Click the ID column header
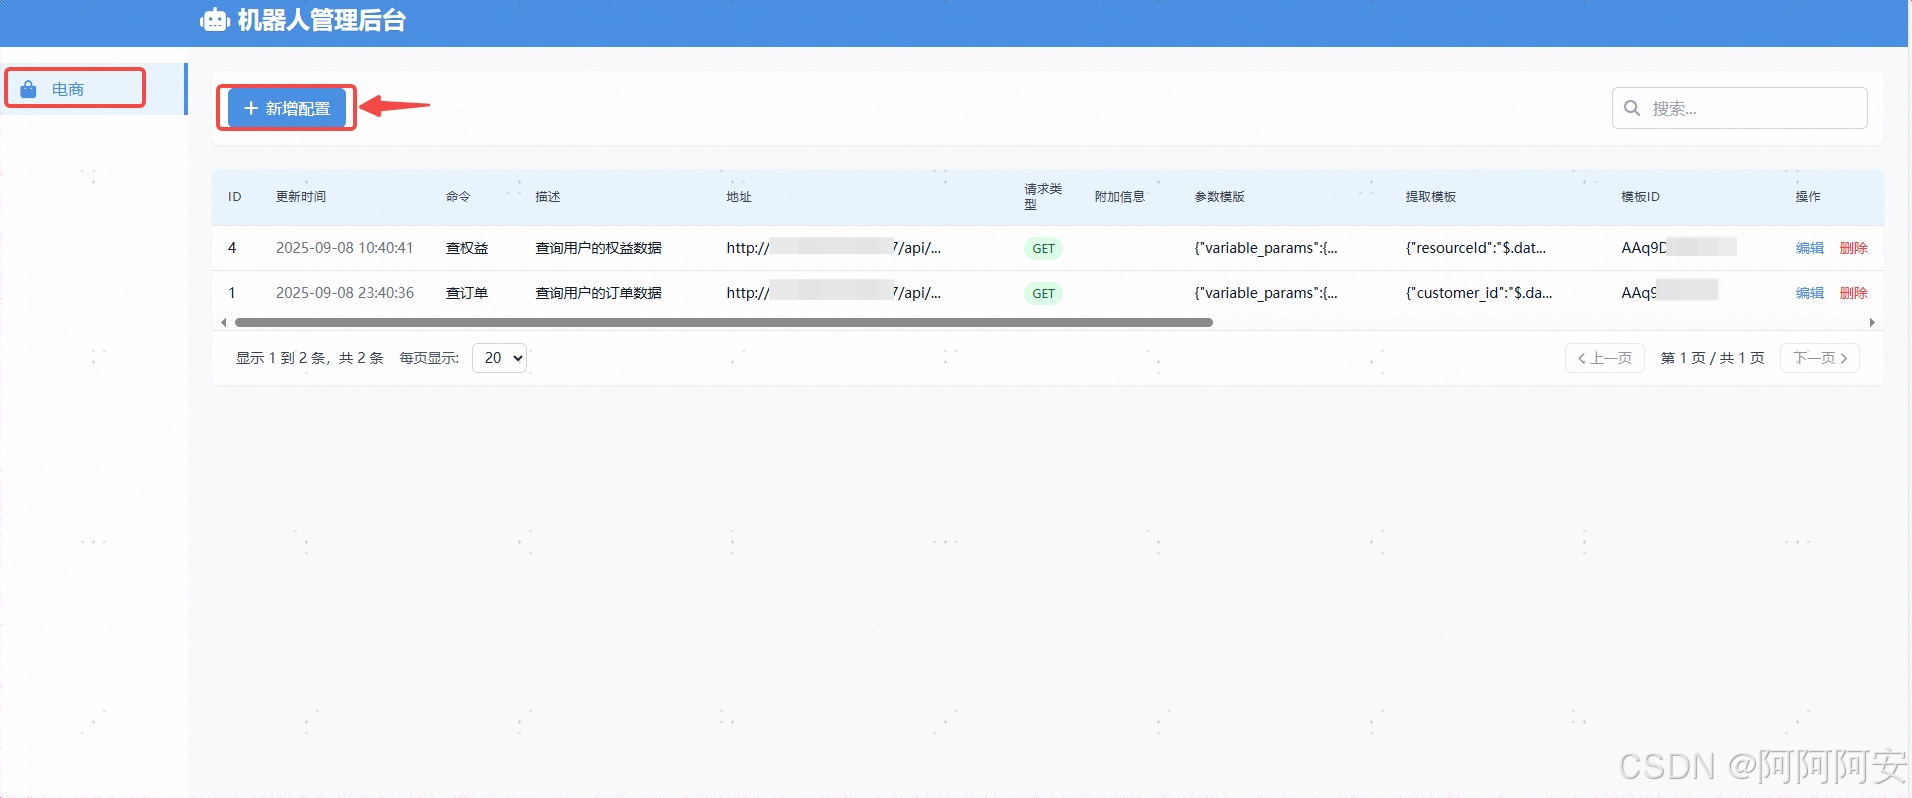Viewport: 1912px width, 798px height. pyautogui.click(x=235, y=197)
